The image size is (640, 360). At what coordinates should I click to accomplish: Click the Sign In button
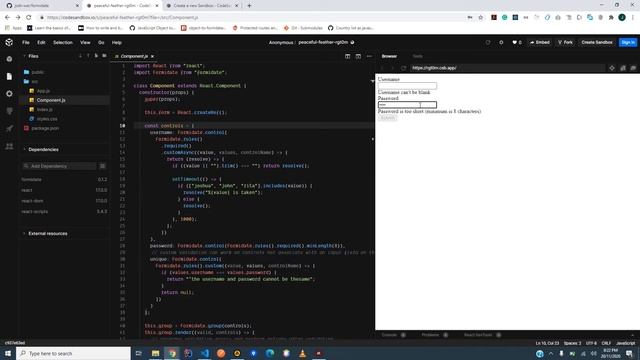[x=628, y=42]
